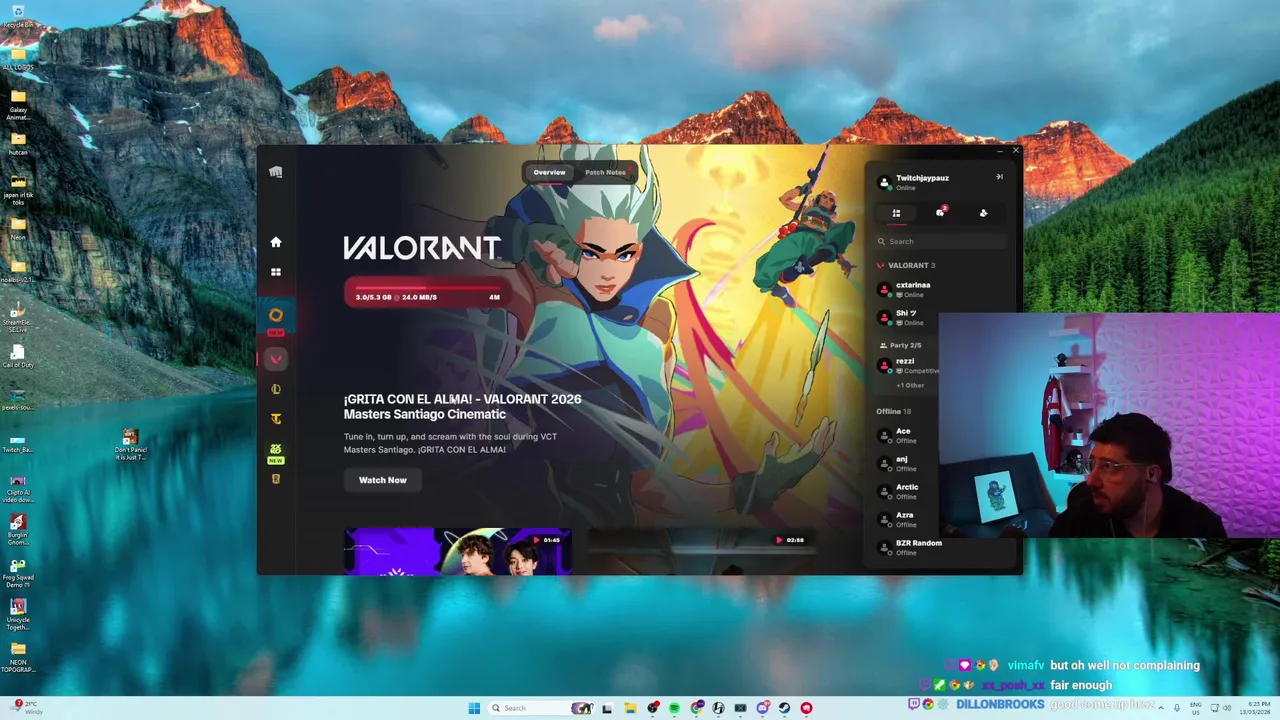This screenshot has height=720, width=1280.
Task: Go to the Home icon in sidebar
Action: point(276,242)
